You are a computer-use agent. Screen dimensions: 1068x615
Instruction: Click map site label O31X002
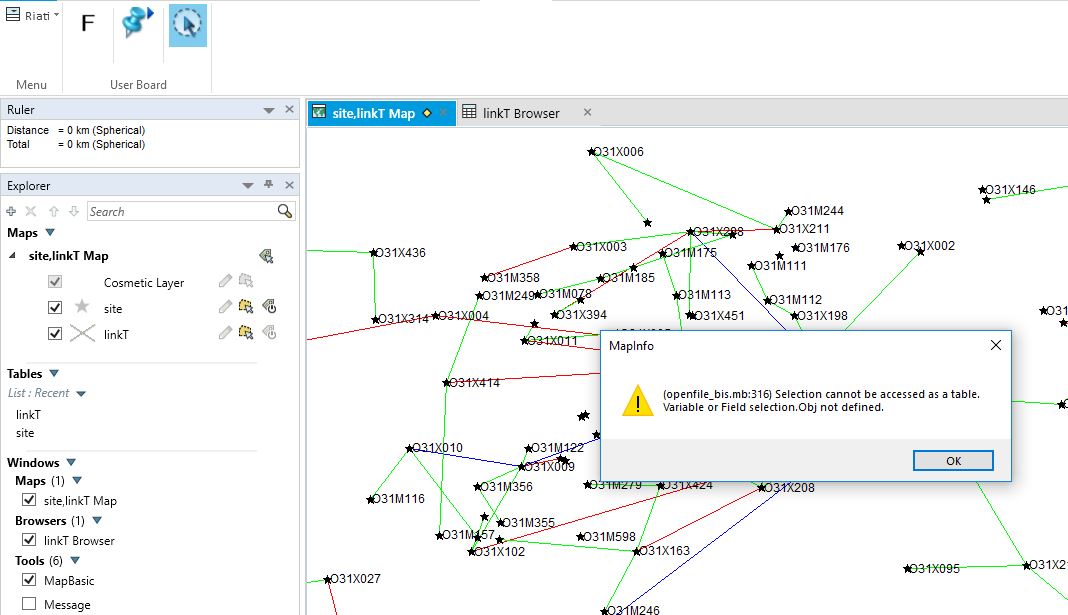coord(930,246)
